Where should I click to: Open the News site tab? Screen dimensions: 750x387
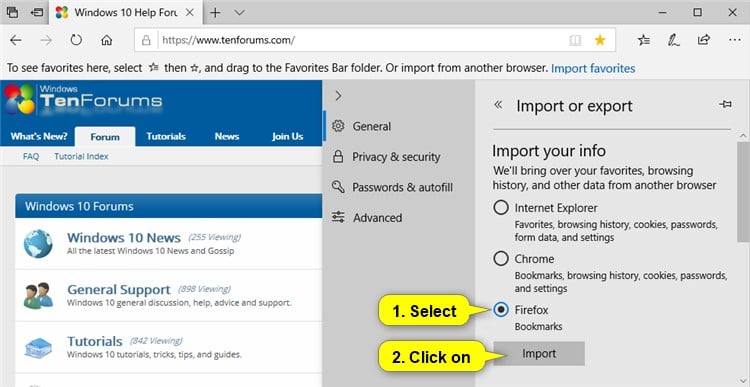click(227, 136)
